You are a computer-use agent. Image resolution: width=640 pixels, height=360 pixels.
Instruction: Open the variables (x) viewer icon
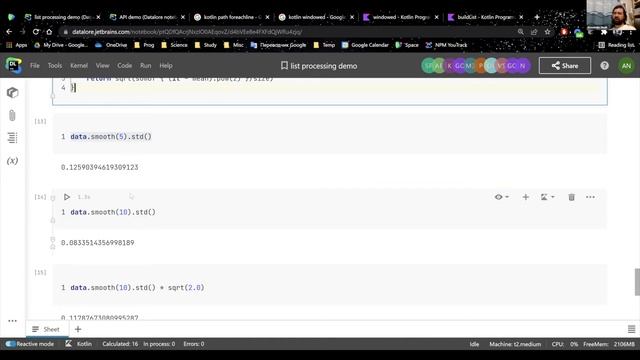click(x=12, y=161)
